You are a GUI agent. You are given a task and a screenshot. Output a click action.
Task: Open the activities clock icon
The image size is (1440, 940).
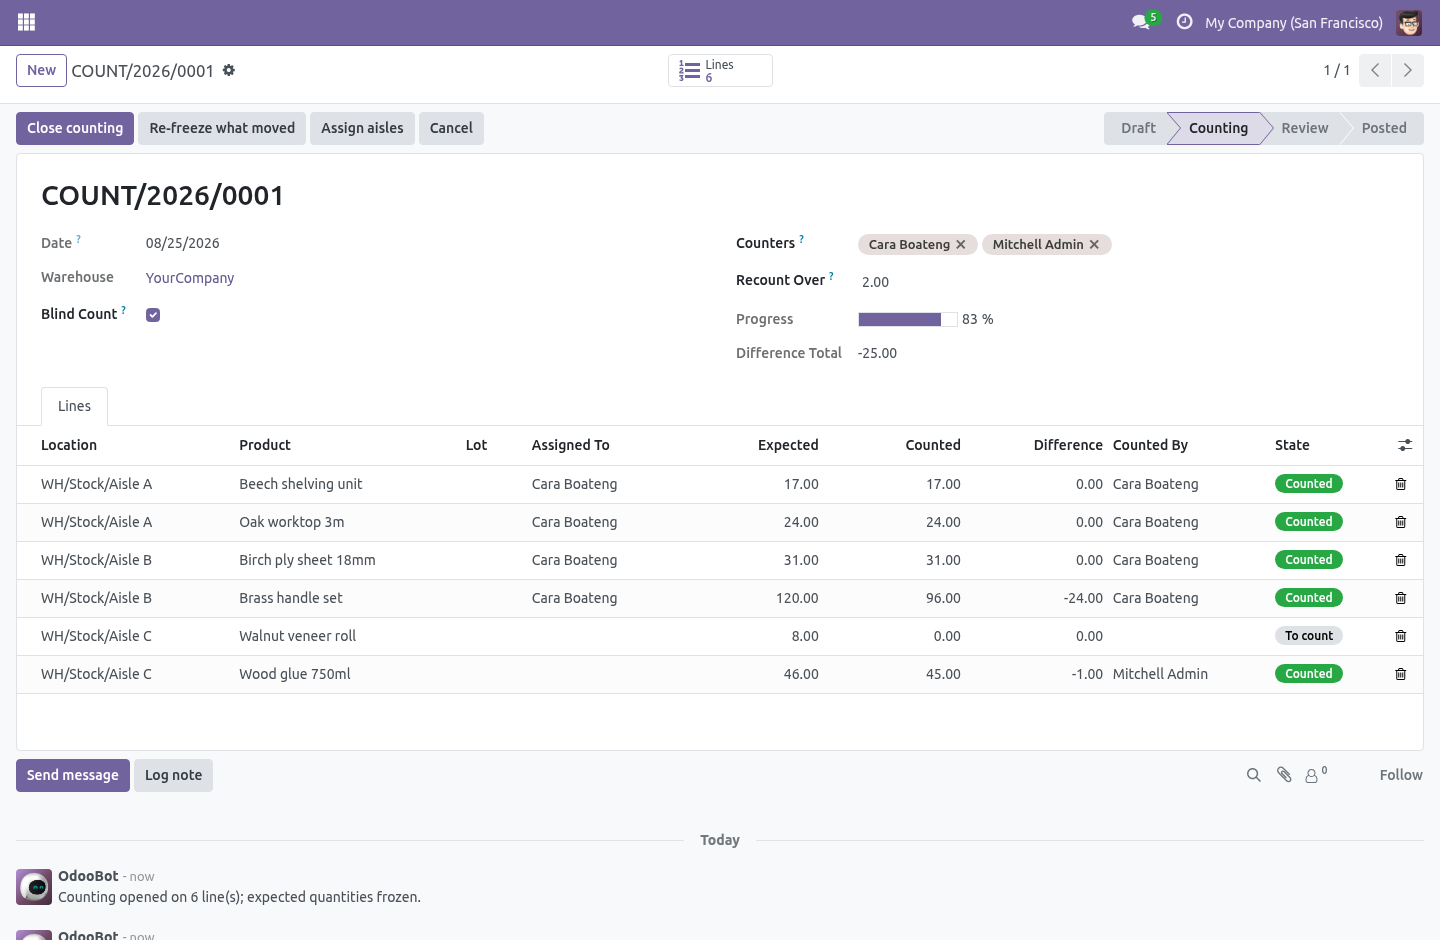[1185, 22]
